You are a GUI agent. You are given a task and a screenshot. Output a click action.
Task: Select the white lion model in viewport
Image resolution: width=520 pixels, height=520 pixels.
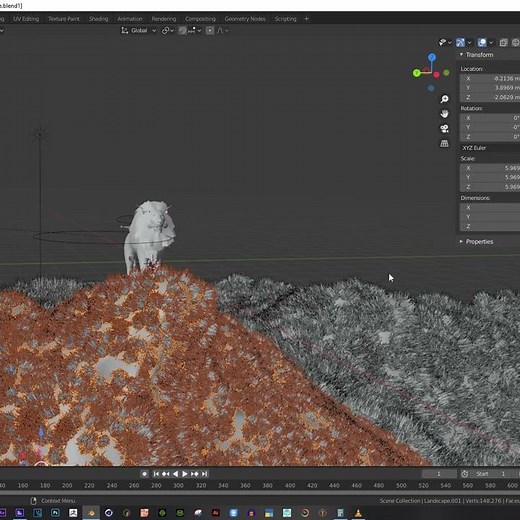tap(150, 236)
